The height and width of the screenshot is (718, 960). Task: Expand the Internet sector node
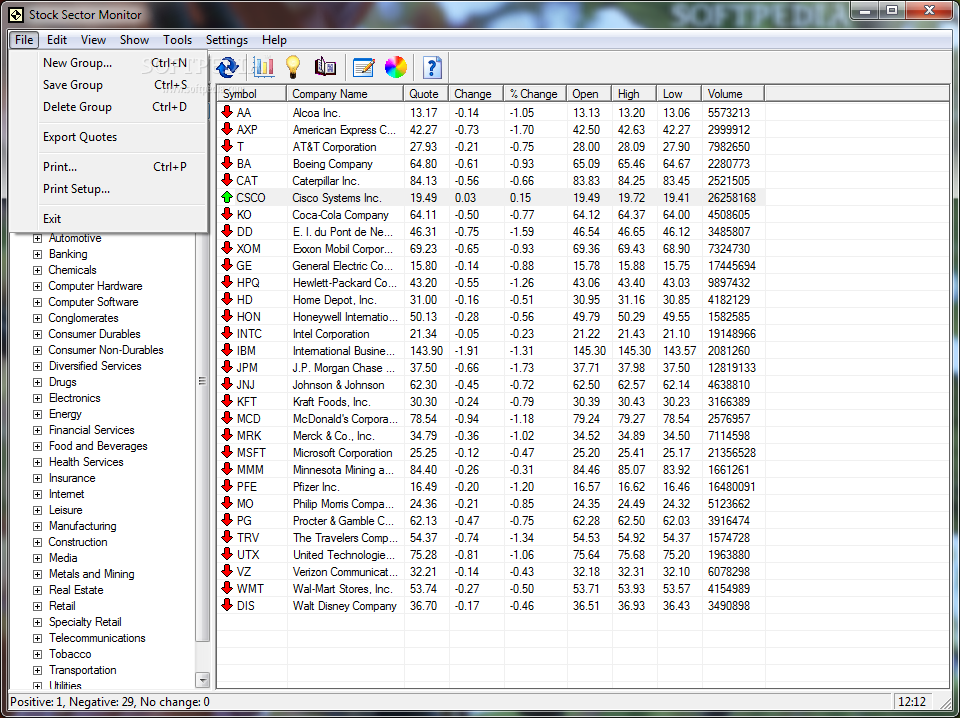[x=37, y=494]
